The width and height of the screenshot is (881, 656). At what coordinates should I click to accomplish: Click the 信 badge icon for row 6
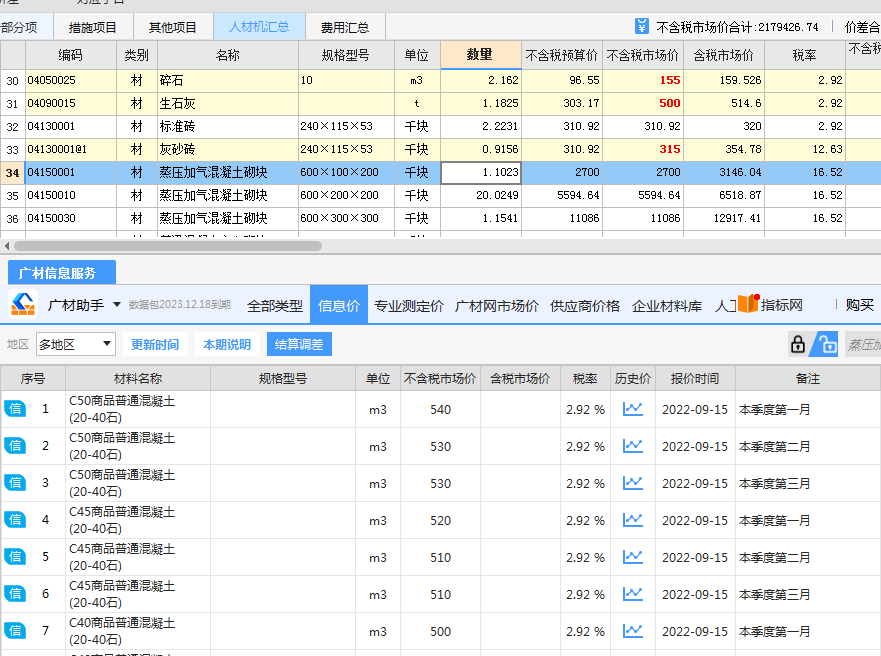point(15,594)
